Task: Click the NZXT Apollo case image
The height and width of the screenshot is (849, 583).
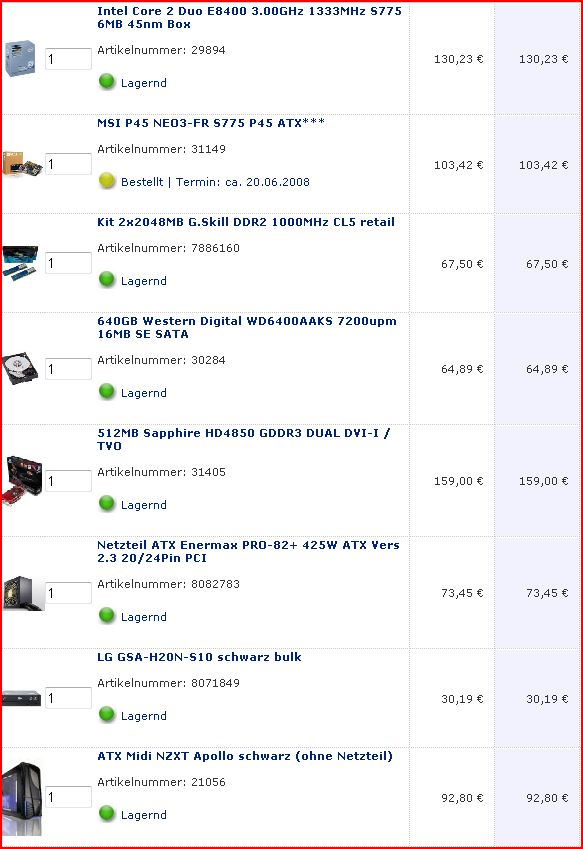Action: click(22, 799)
